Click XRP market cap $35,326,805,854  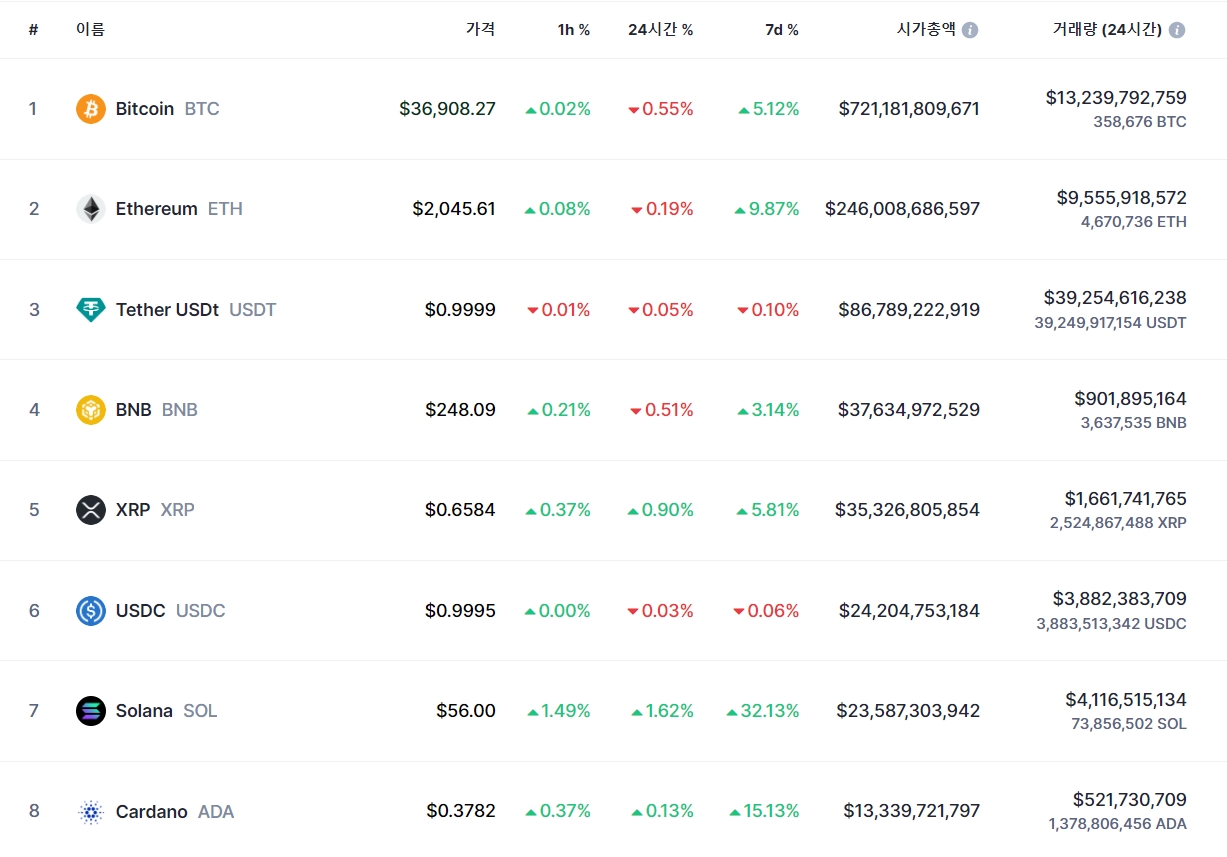click(908, 510)
